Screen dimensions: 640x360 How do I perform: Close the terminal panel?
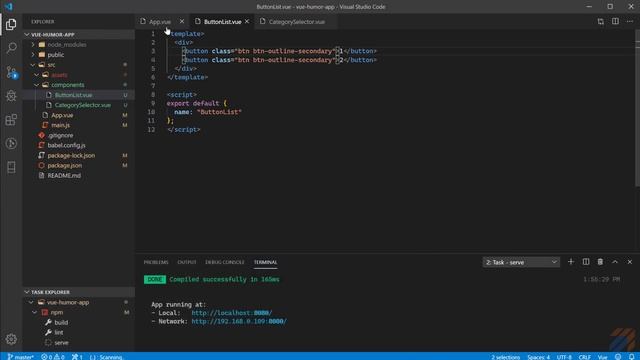pyautogui.click(x=630, y=262)
